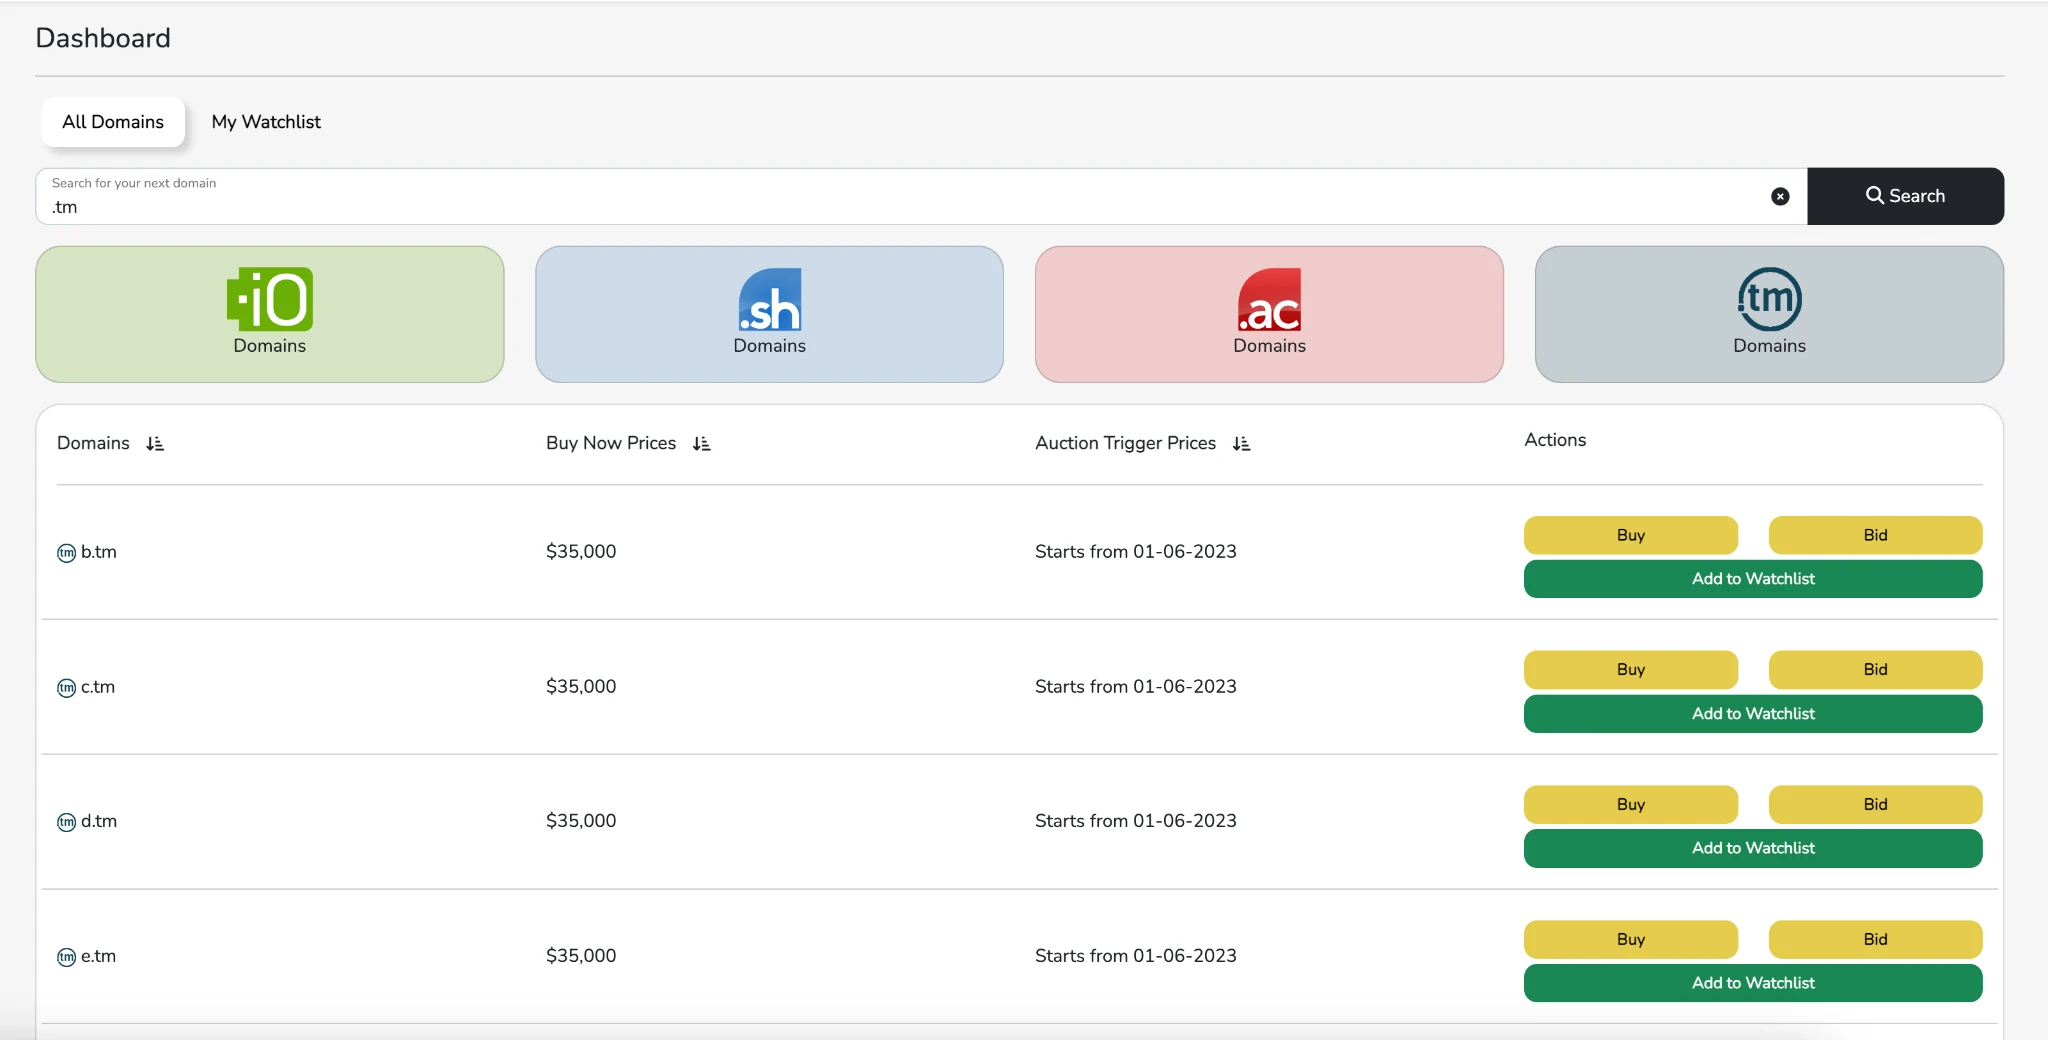Image resolution: width=2048 pixels, height=1040 pixels.
Task: Click the tm icon beside b.tm
Action: pos(66,553)
